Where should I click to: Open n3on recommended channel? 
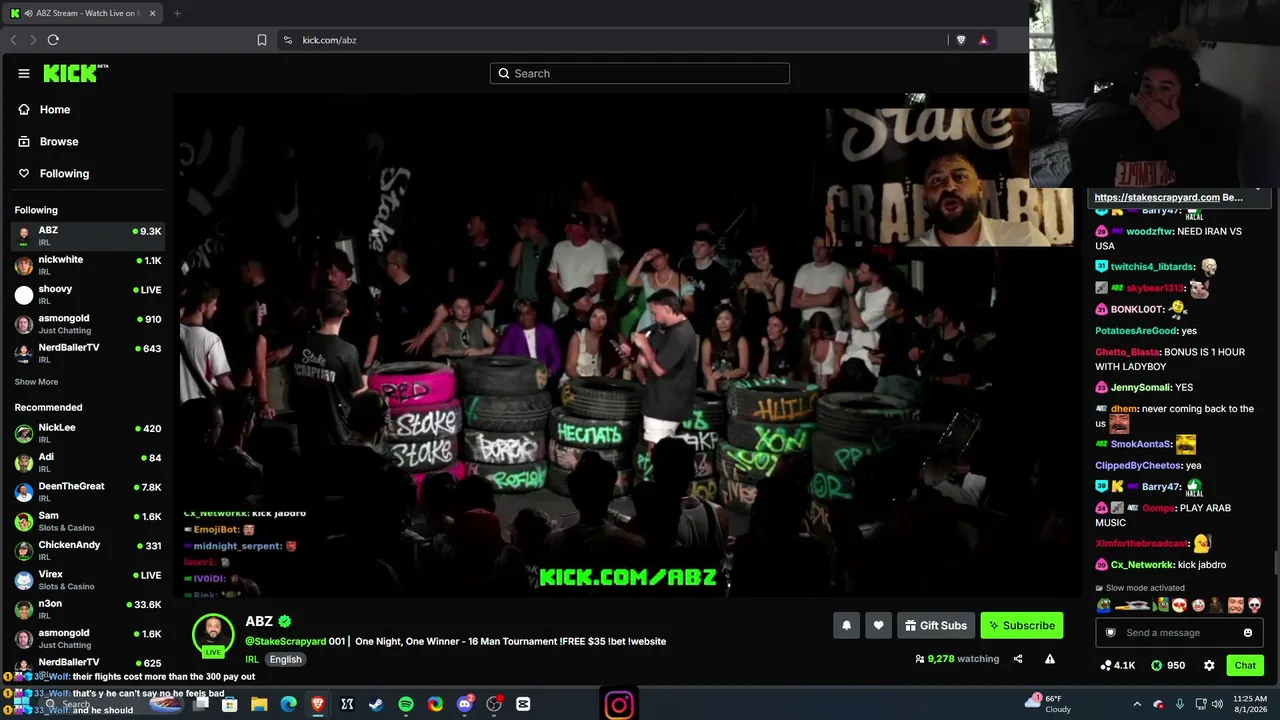point(88,609)
